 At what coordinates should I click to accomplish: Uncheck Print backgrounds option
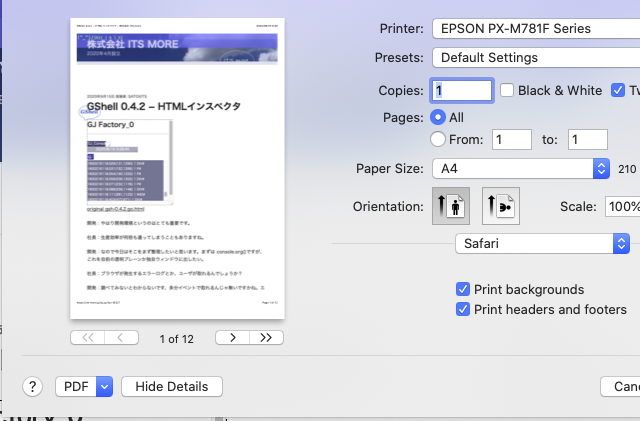coord(463,289)
